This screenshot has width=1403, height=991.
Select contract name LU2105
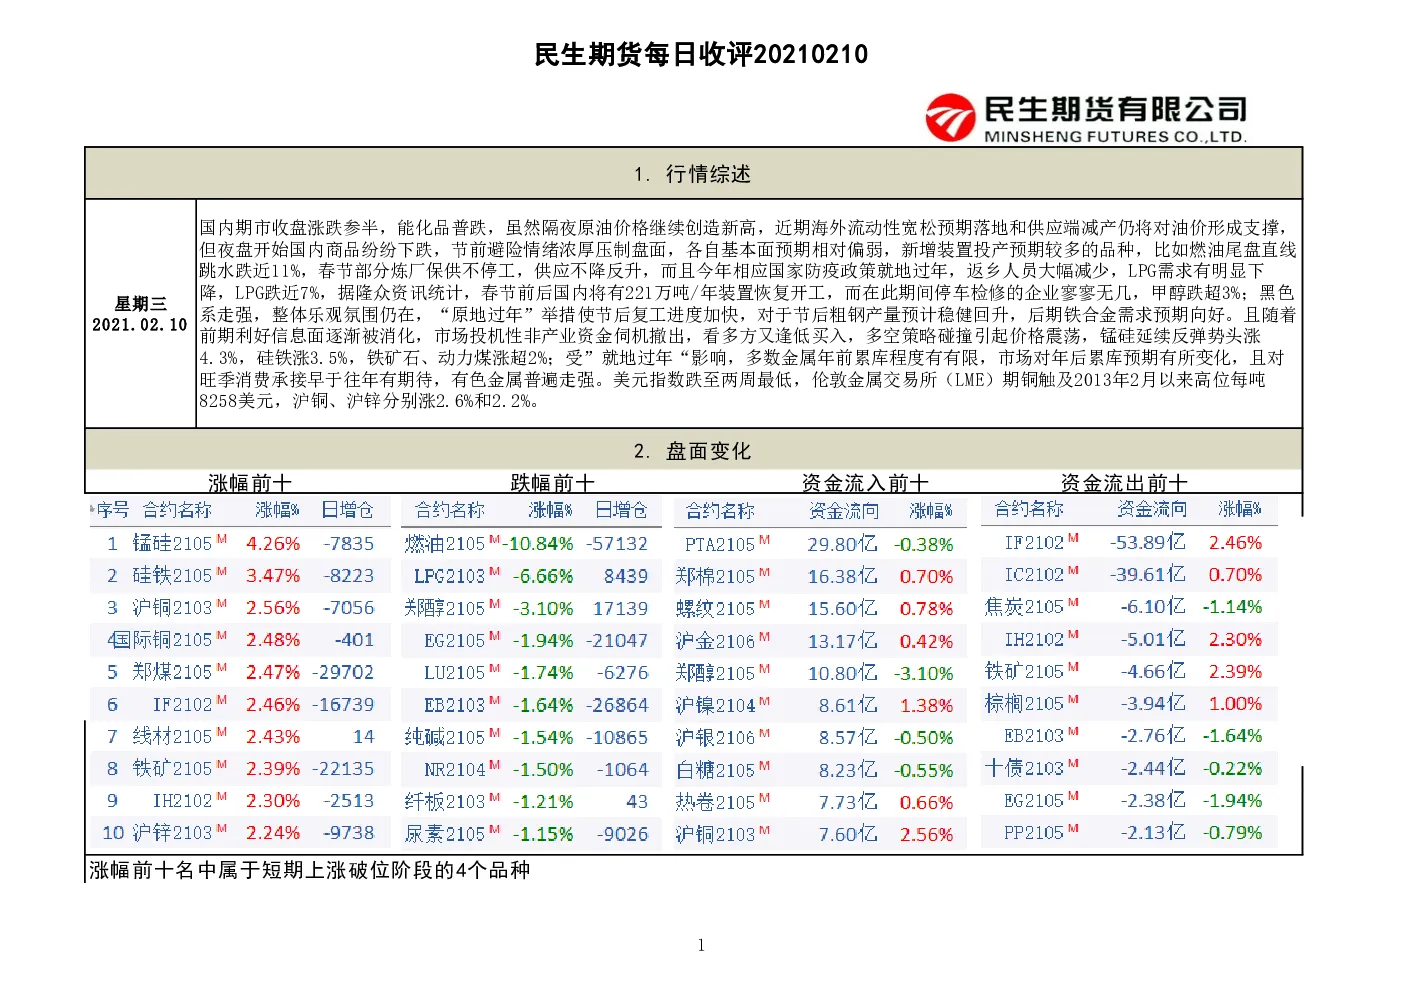point(454,673)
